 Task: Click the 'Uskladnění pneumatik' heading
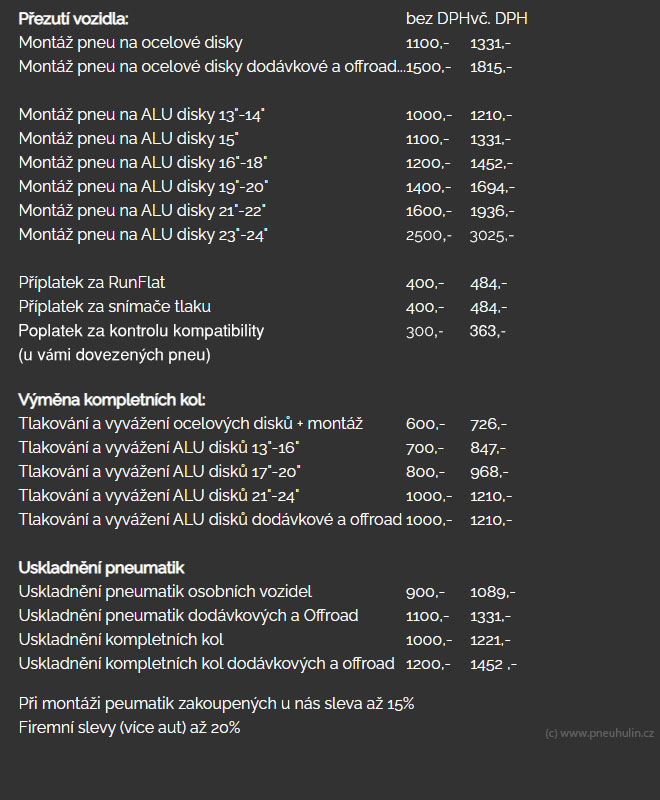pyautogui.click(x=101, y=568)
